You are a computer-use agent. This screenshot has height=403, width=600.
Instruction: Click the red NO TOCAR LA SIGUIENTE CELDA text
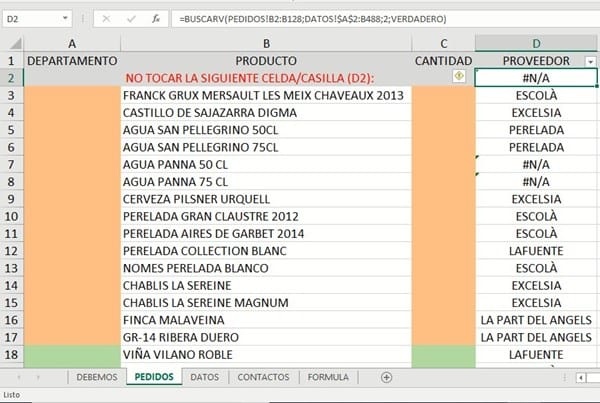(x=250, y=78)
